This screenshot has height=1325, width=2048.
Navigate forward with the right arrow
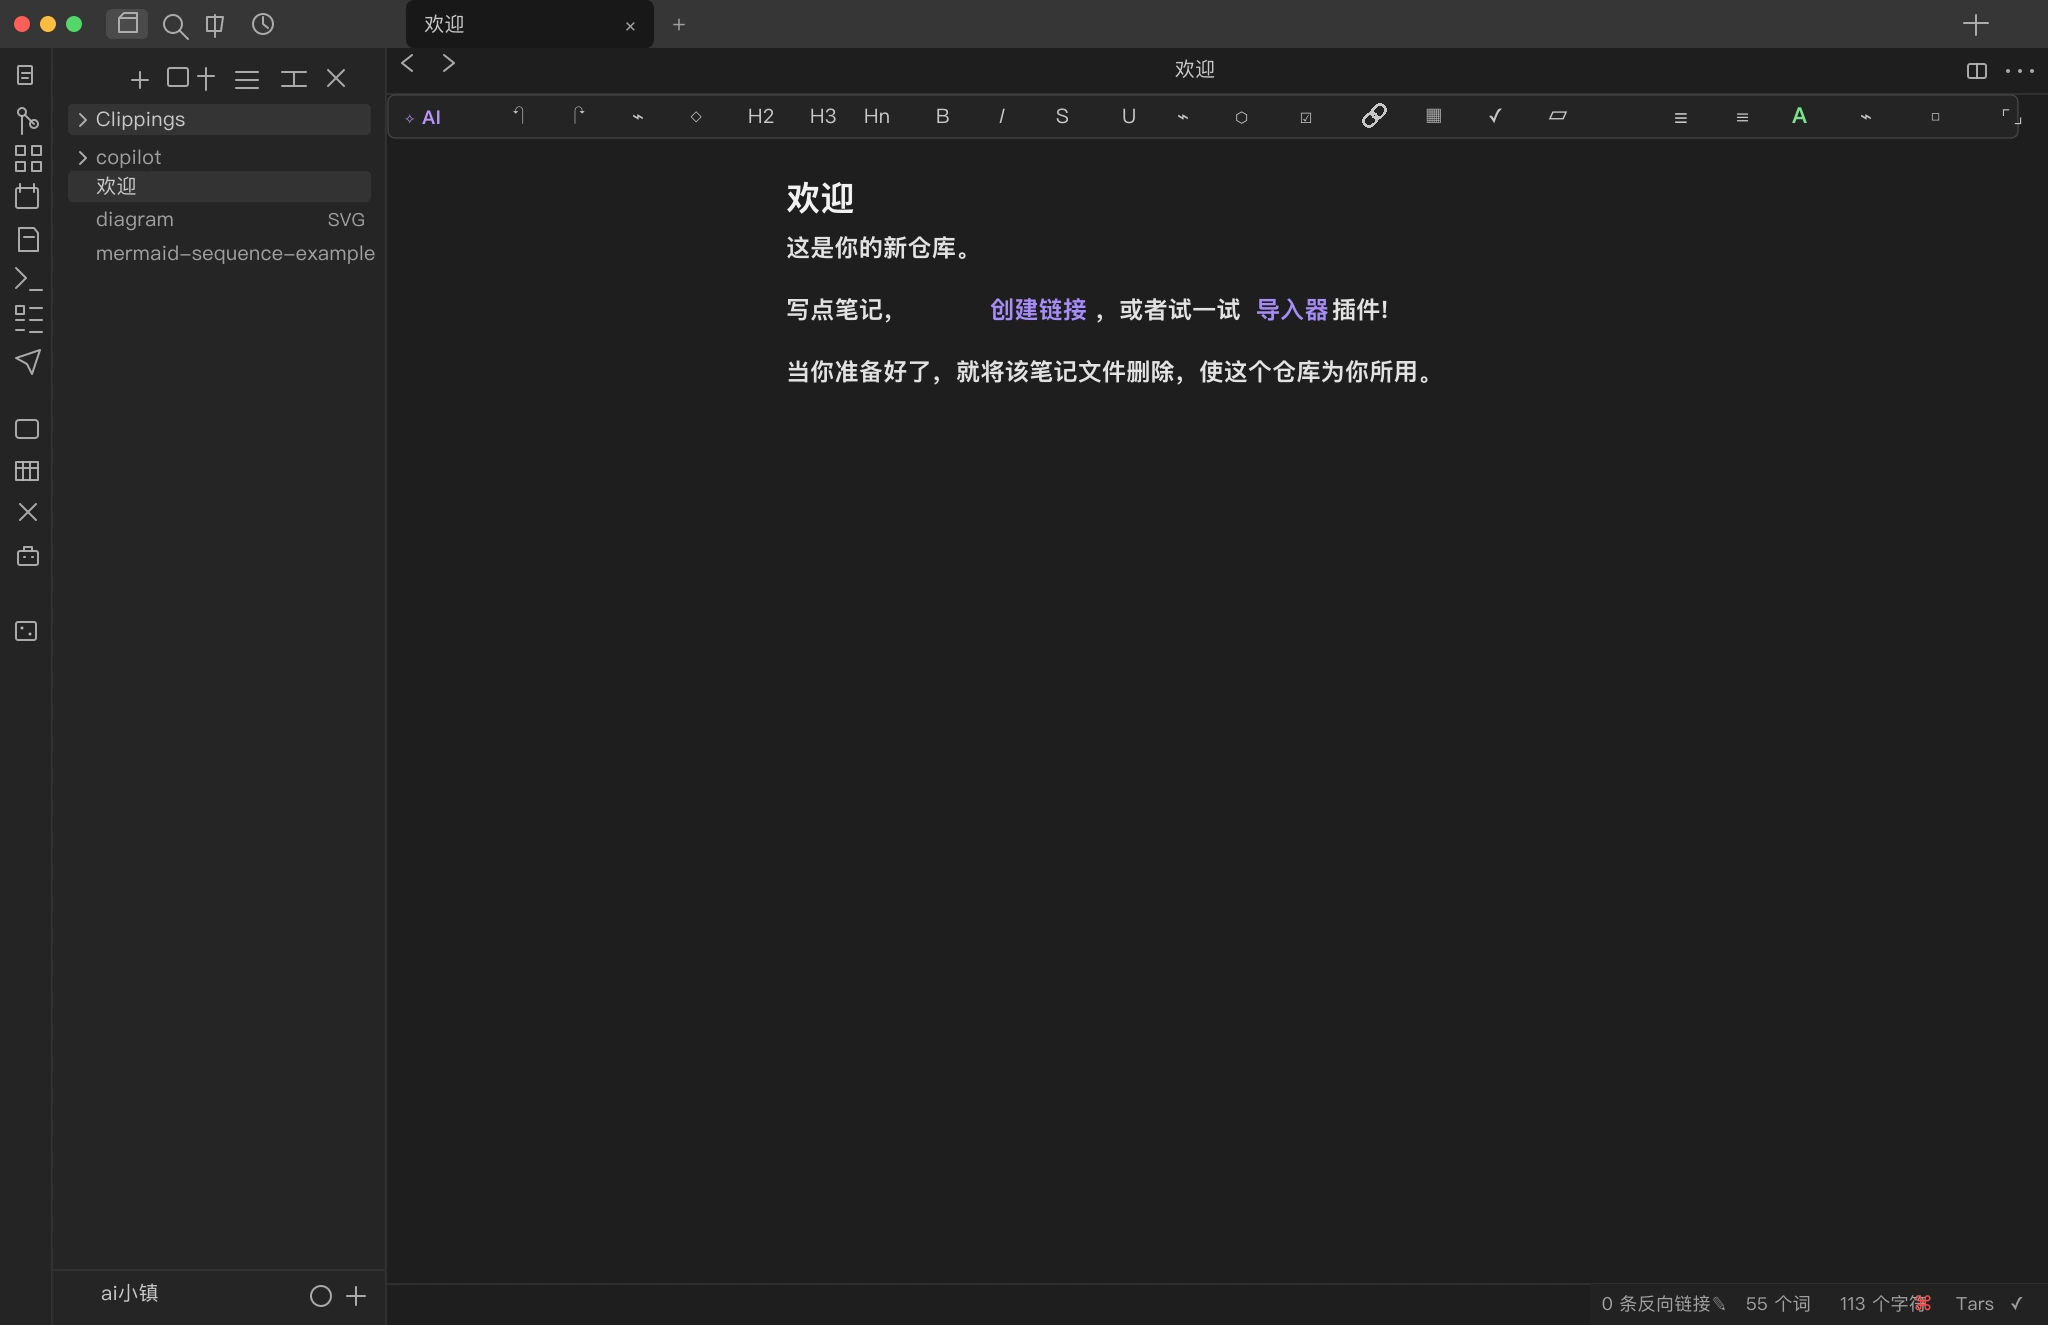(x=449, y=63)
